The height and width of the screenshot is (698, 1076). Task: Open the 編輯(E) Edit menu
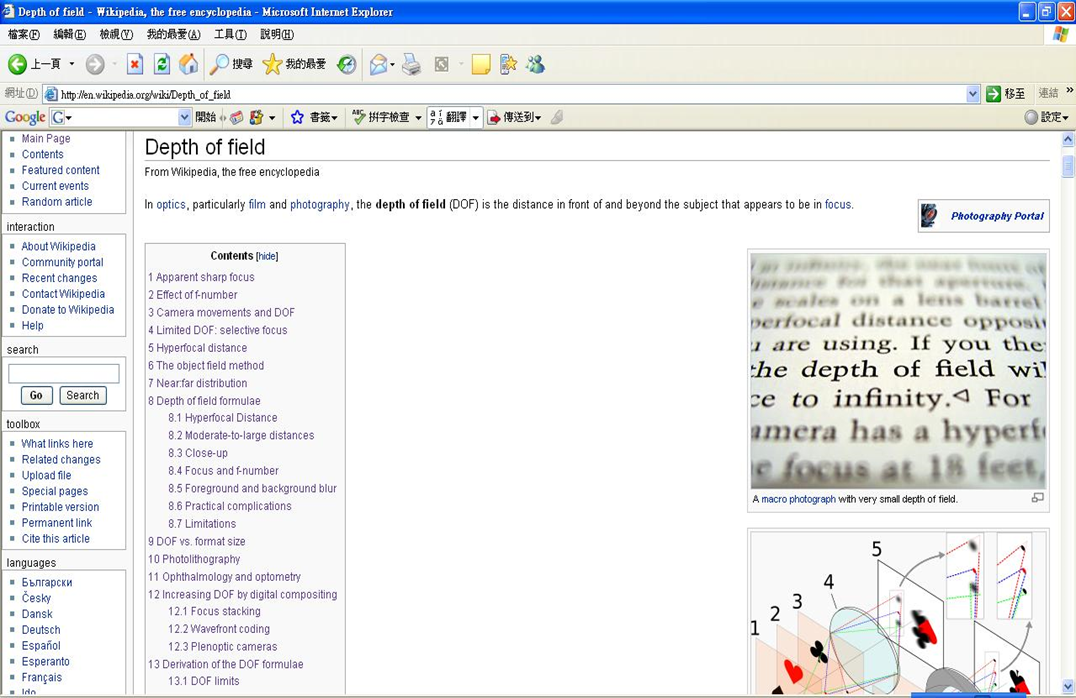69,34
